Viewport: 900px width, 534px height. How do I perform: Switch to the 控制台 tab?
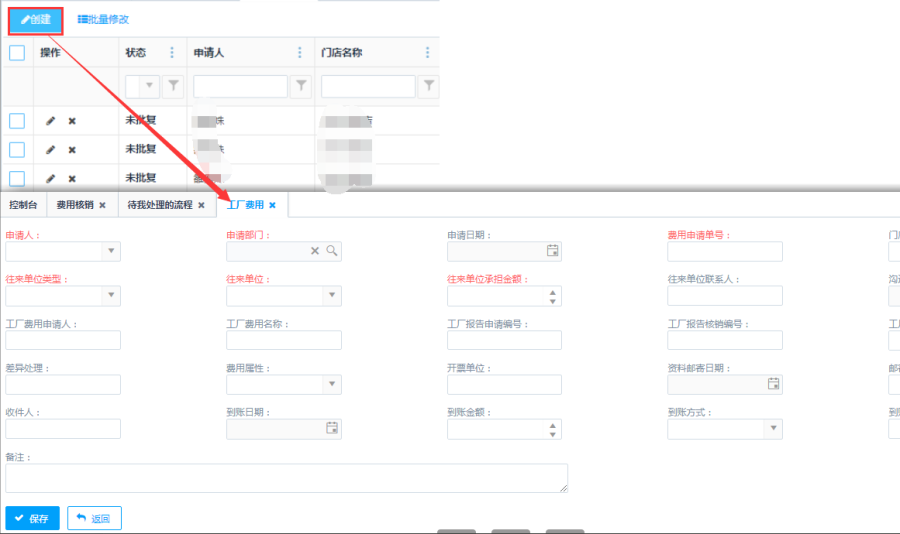pyautogui.click(x=23, y=205)
